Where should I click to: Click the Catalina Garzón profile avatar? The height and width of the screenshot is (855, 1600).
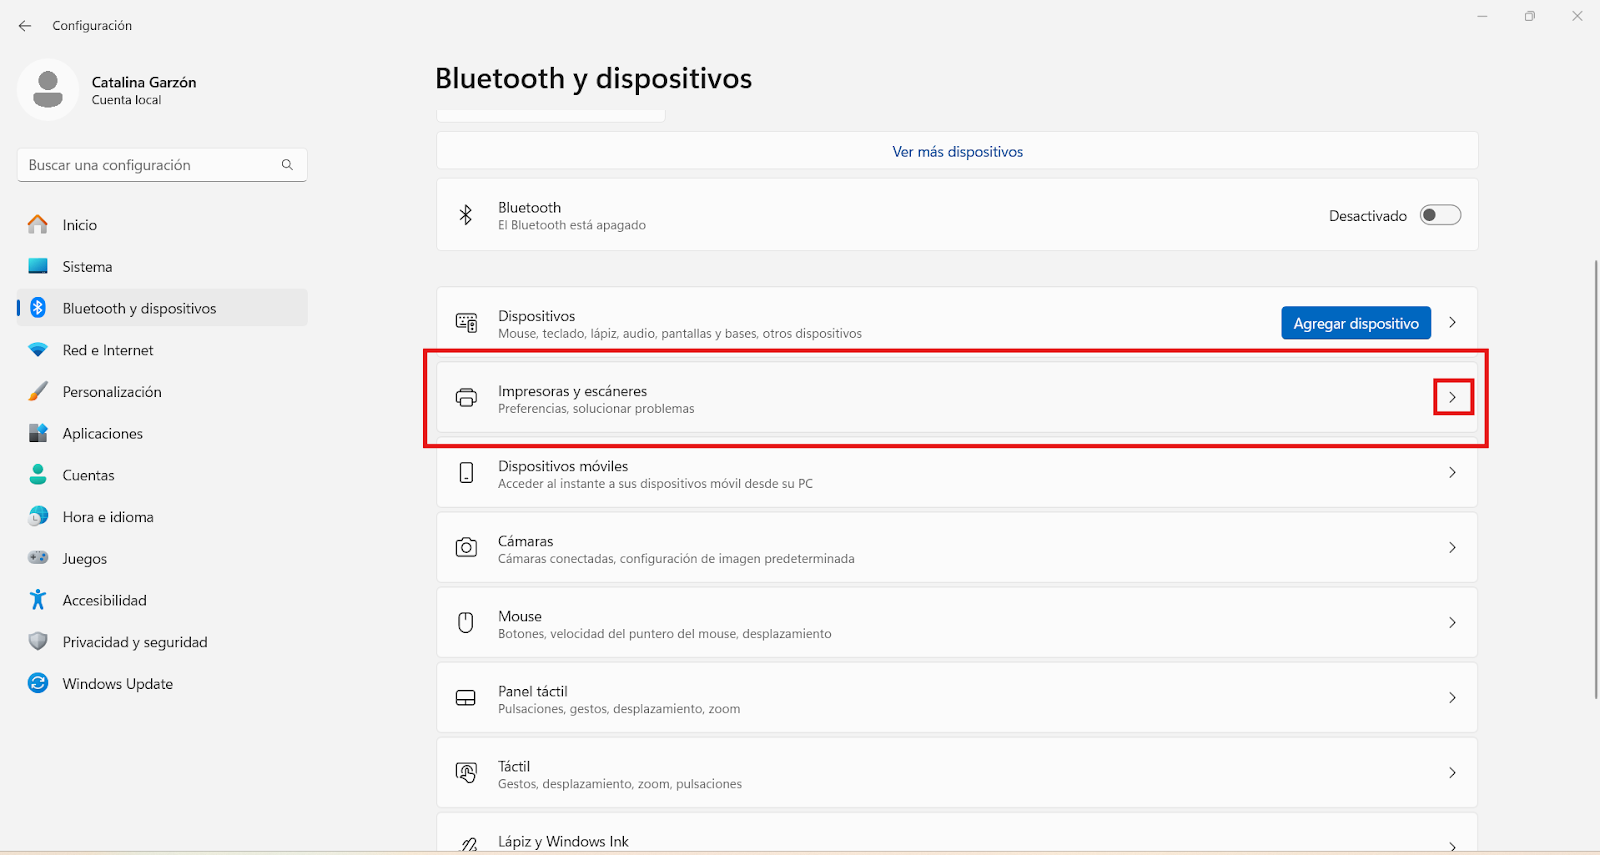(48, 90)
